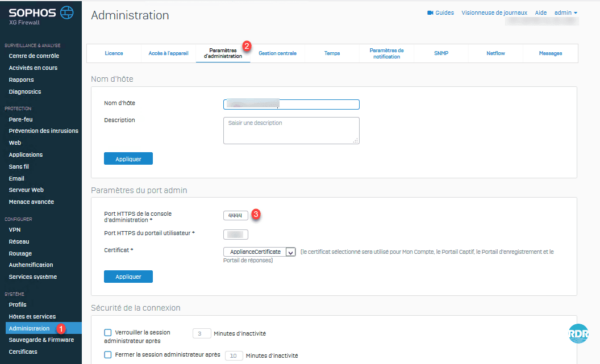Open Visionneuse de journaux link
600x364 pixels.
[x=494, y=13]
